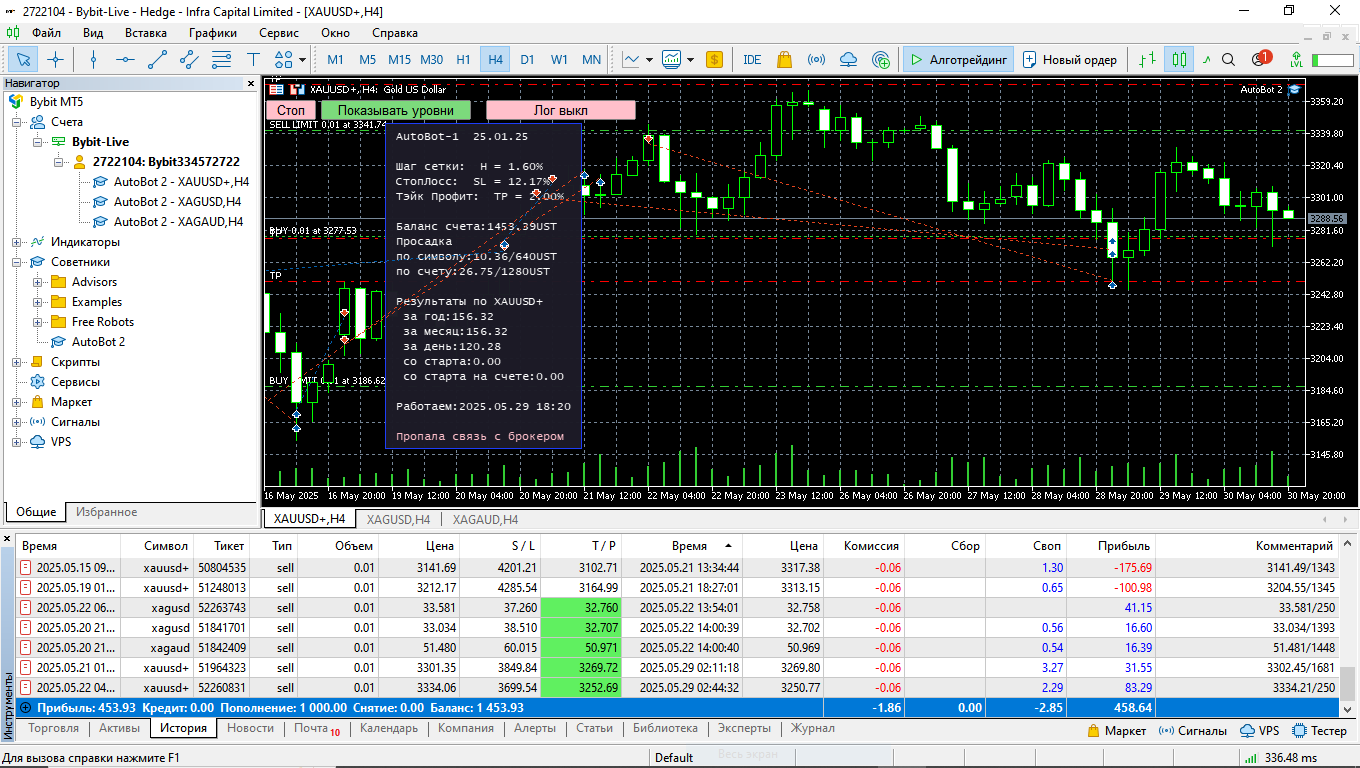The image size is (1360, 768).
Task: Open Tester in bottom panel bar
Action: click(x=1319, y=730)
